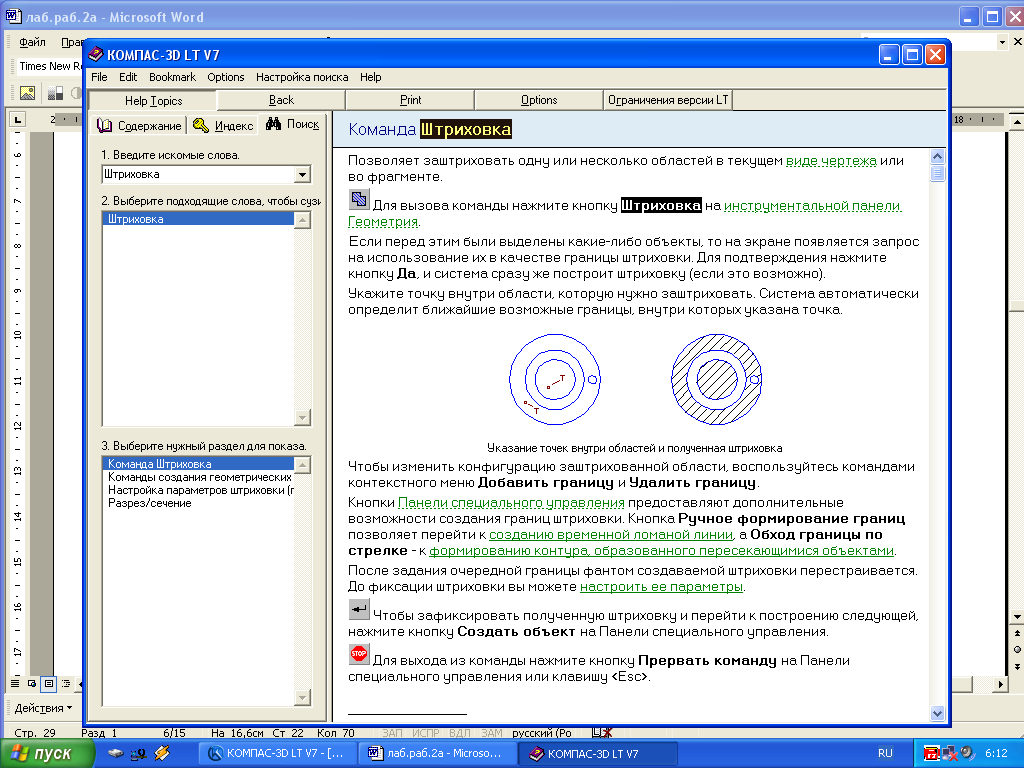The image size is (1024, 768).
Task: Click the Back button in the help toolbar
Action: pos(281,100)
